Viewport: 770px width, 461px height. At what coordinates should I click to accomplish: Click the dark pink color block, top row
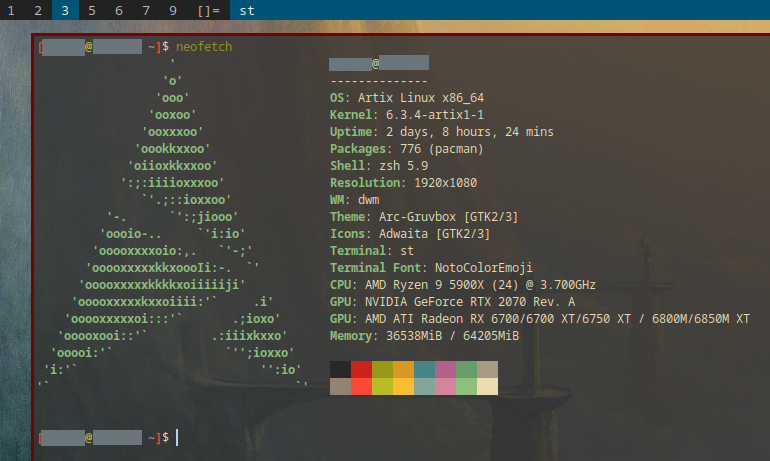pos(445,370)
